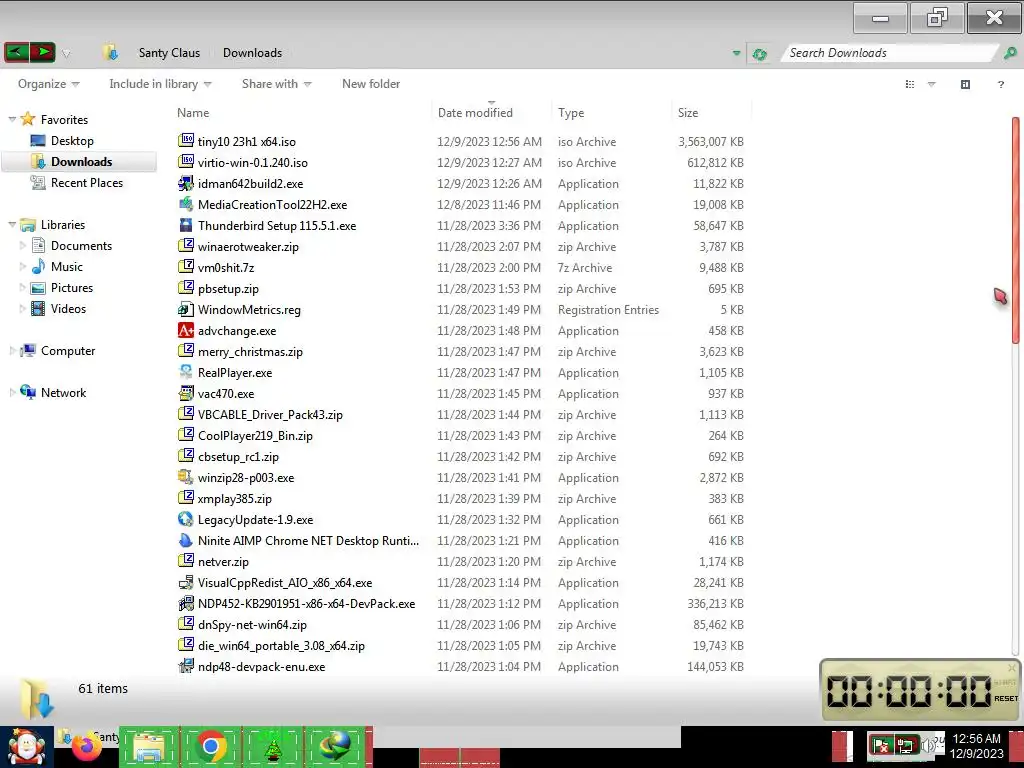Click the Ninite AIMP Chrome installer icon
Viewport: 1024px width, 768px height.
click(186, 540)
